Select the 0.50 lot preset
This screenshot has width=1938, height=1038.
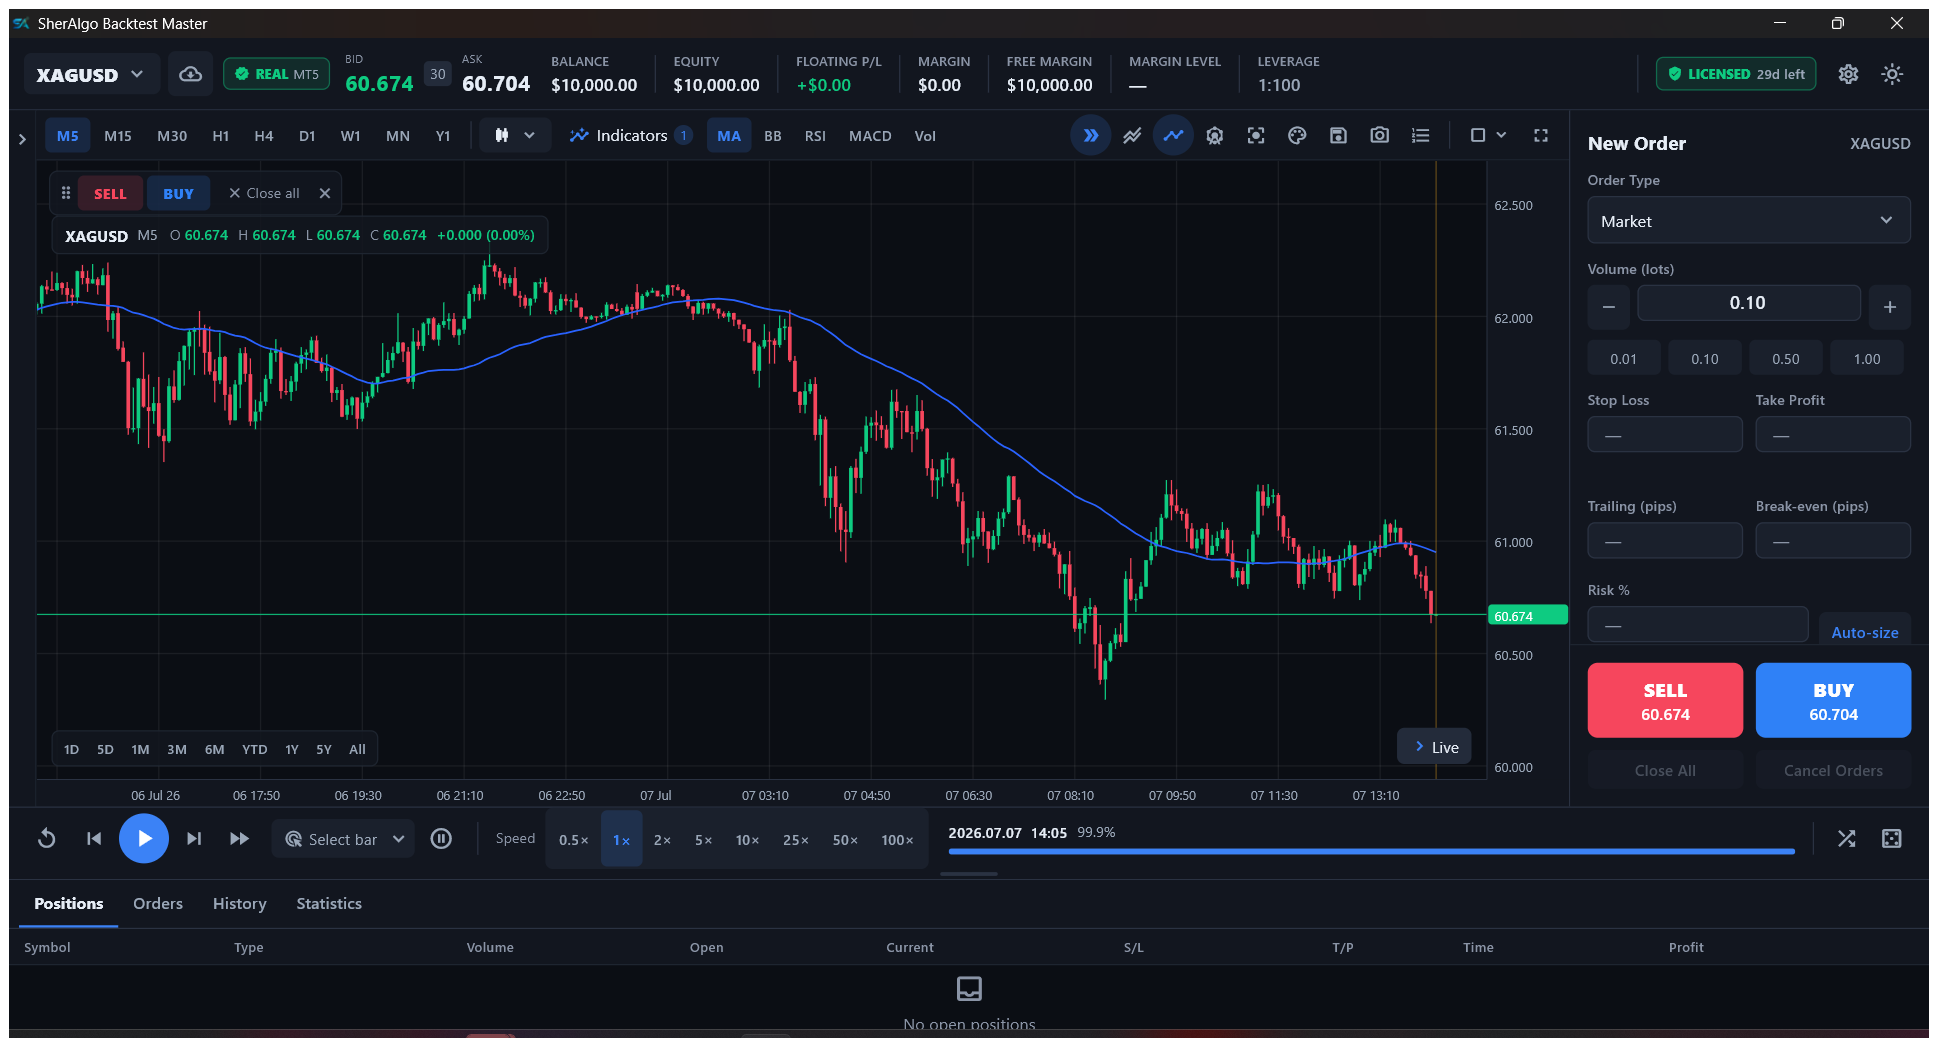click(1786, 359)
